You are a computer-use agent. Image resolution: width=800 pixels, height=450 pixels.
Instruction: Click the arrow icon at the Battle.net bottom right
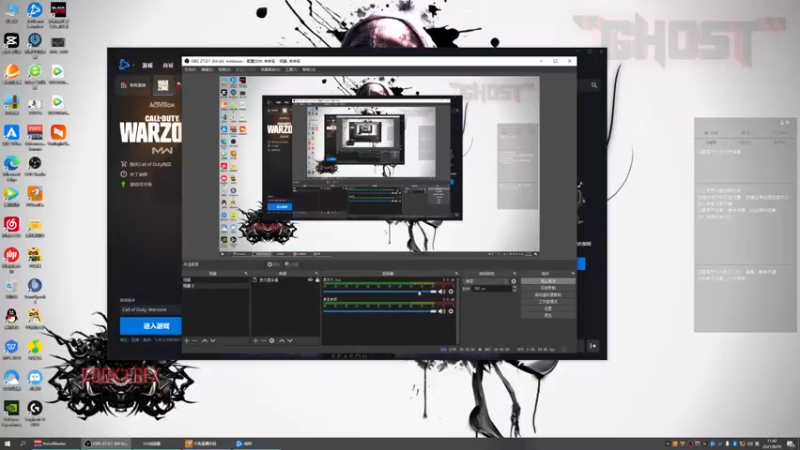[x=593, y=346]
